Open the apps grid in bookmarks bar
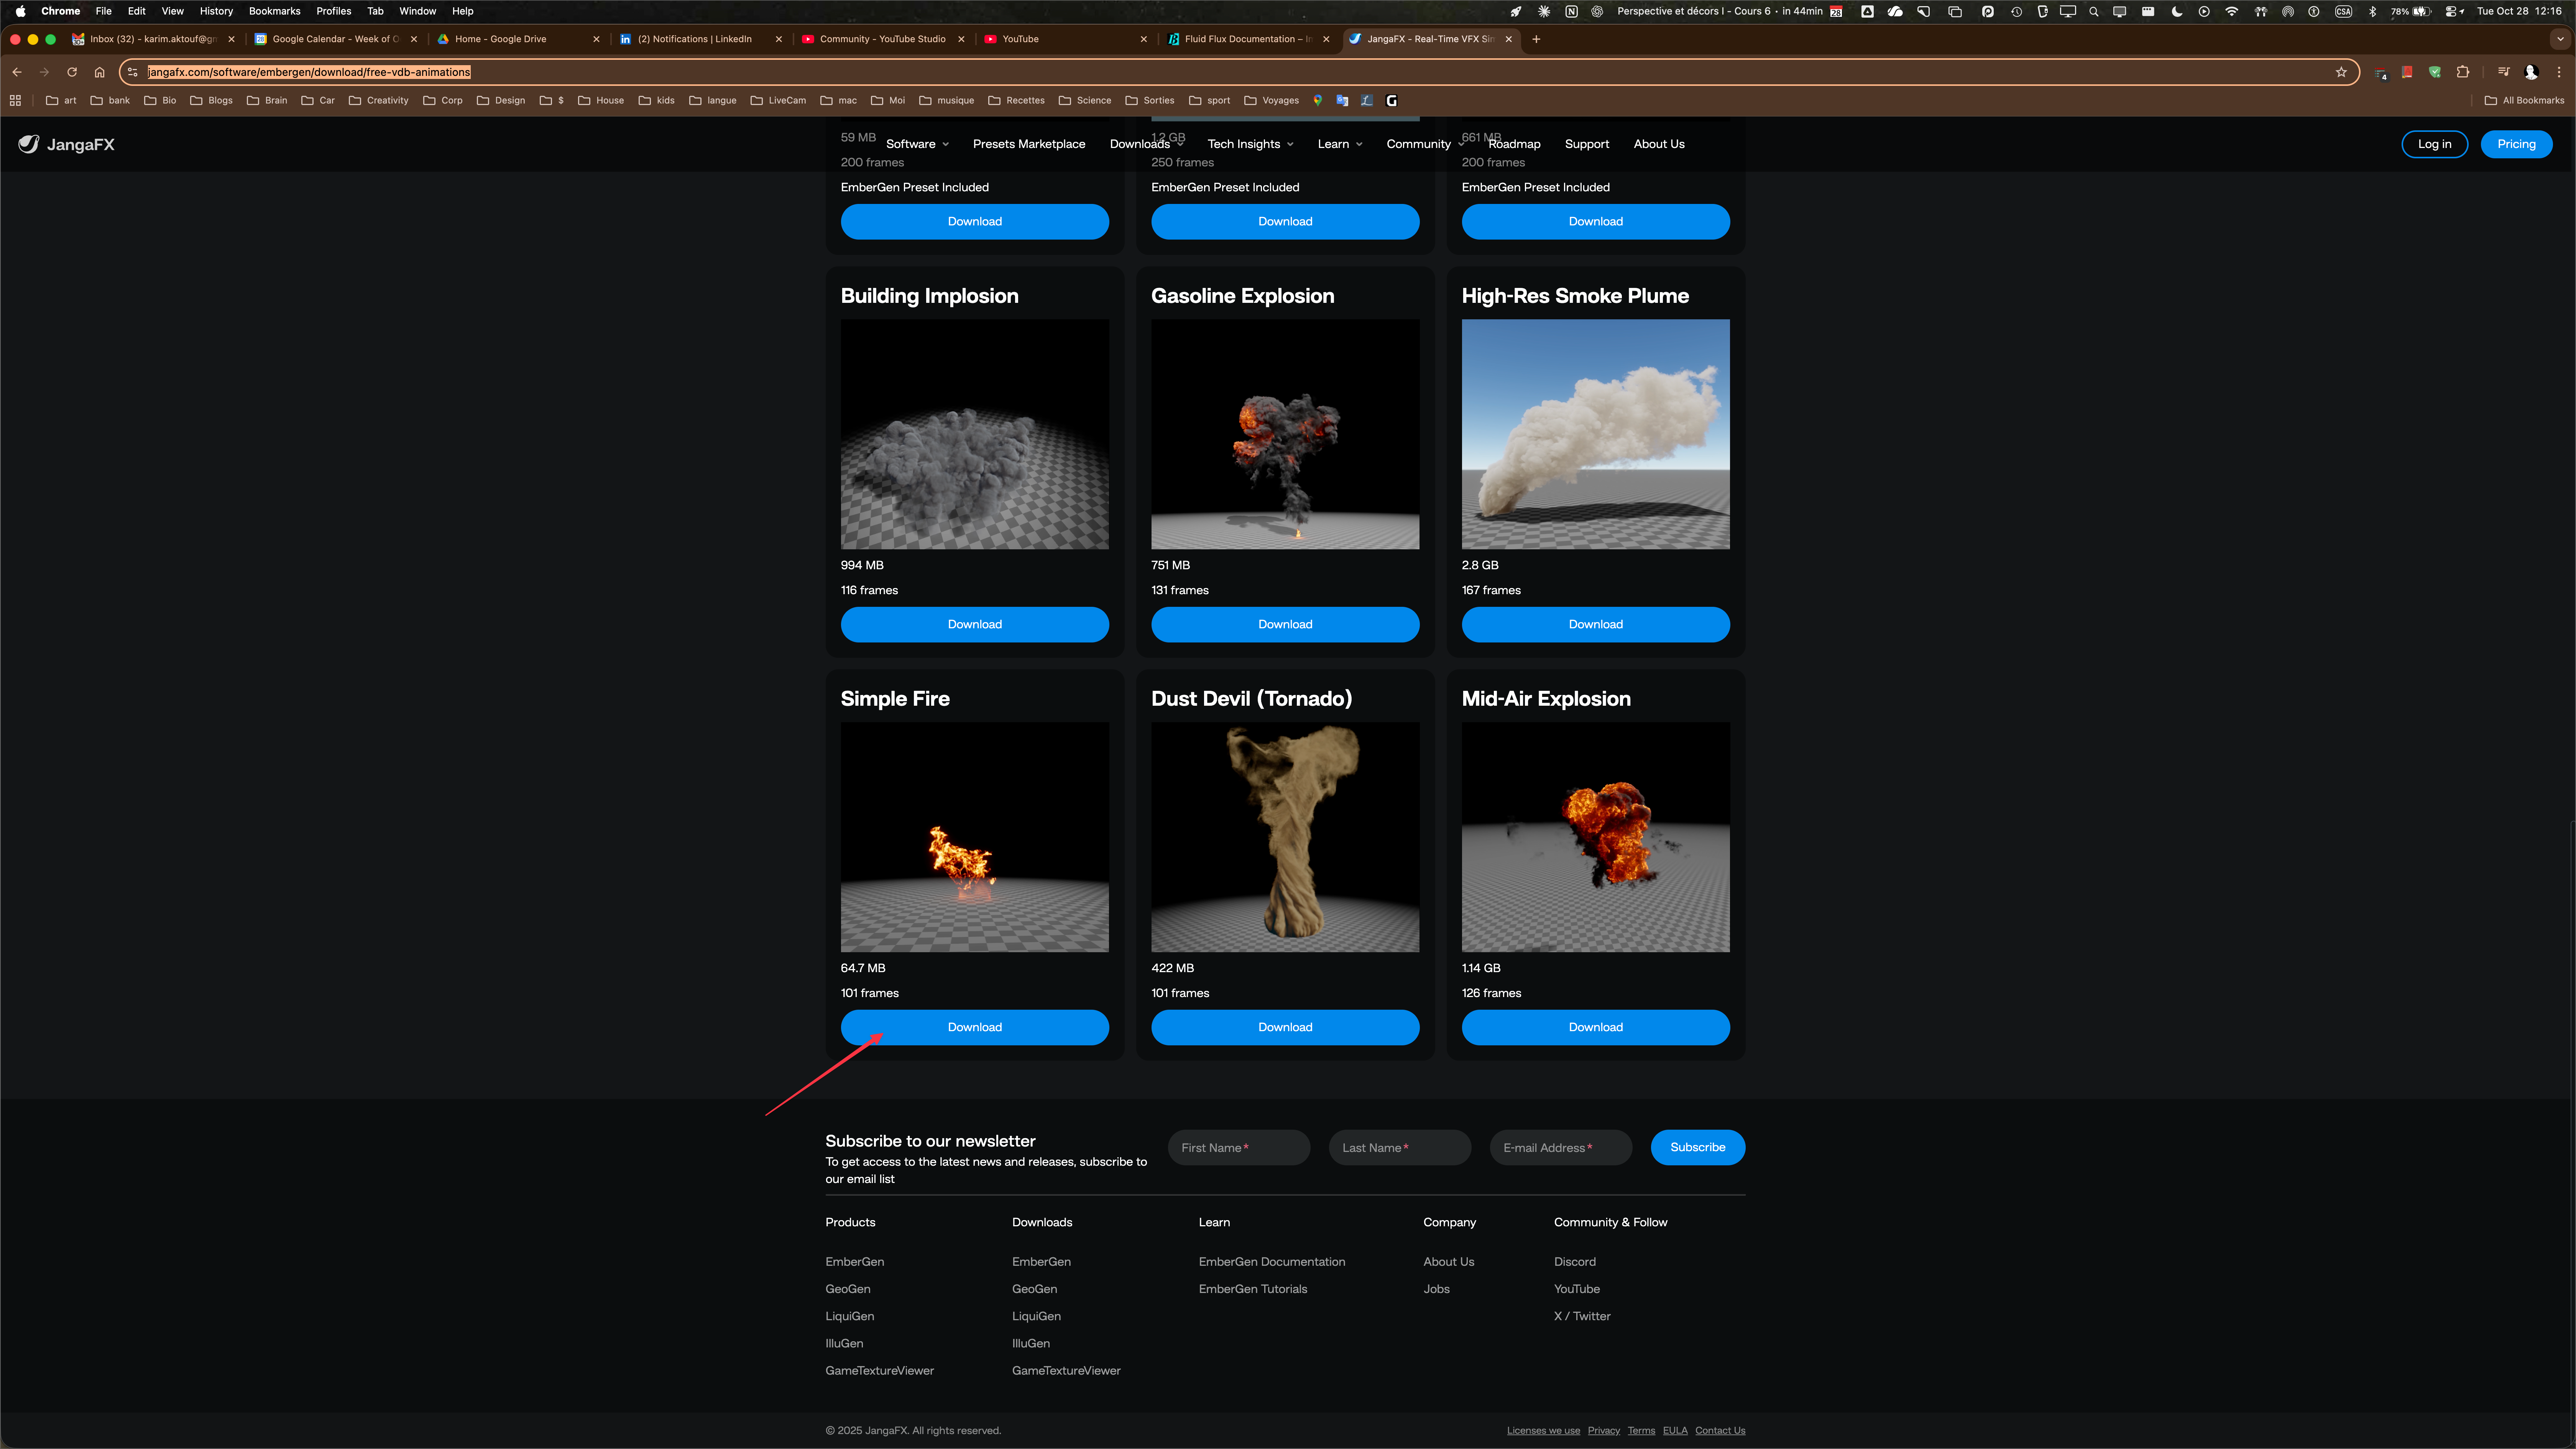The height and width of the screenshot is (1449, 2576). coord(15,100)
